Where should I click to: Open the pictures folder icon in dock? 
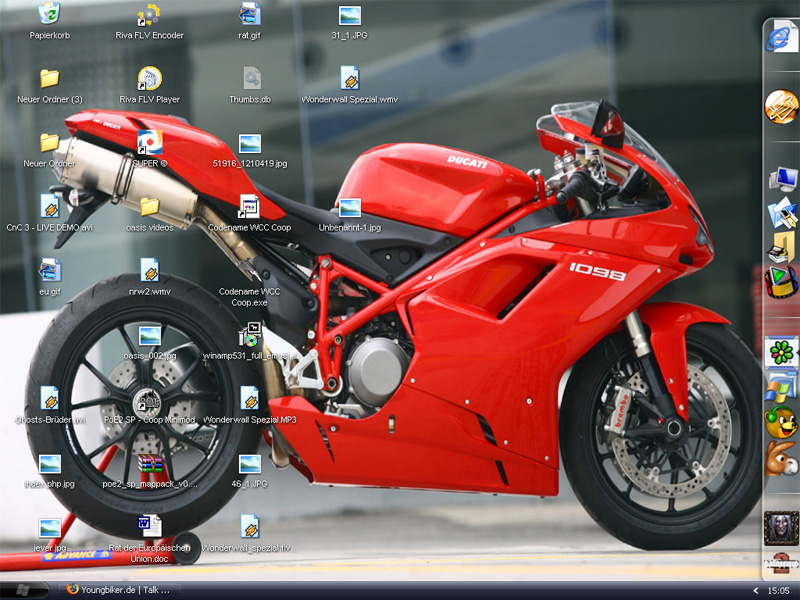click(782, 248)
